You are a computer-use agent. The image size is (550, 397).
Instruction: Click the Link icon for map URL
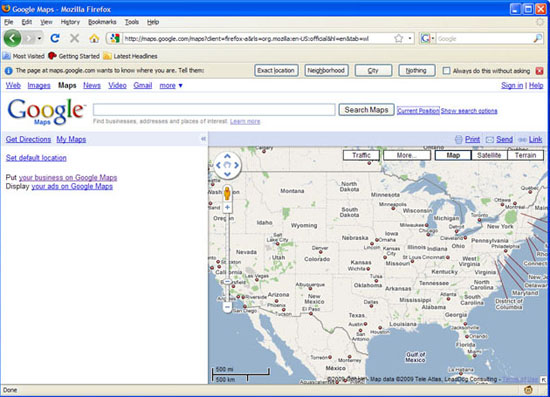click(x=530, y=140)
